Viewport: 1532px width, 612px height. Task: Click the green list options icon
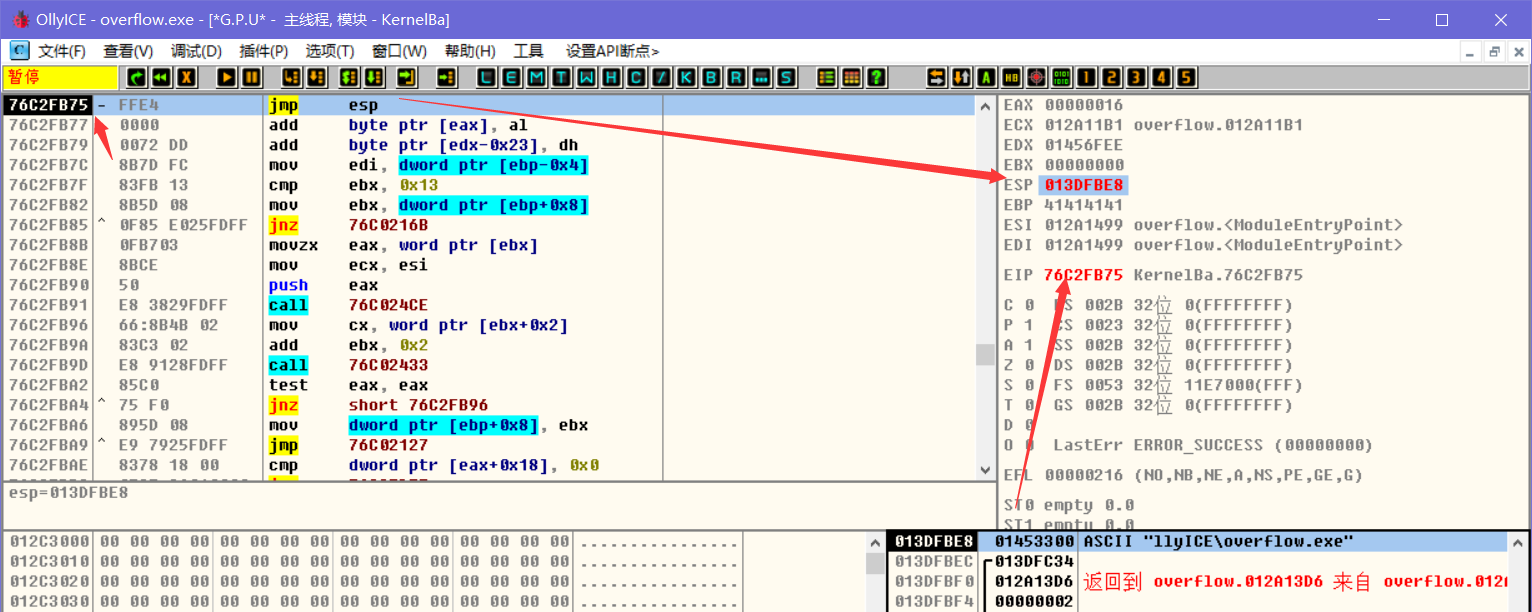(x=827, y=77)
